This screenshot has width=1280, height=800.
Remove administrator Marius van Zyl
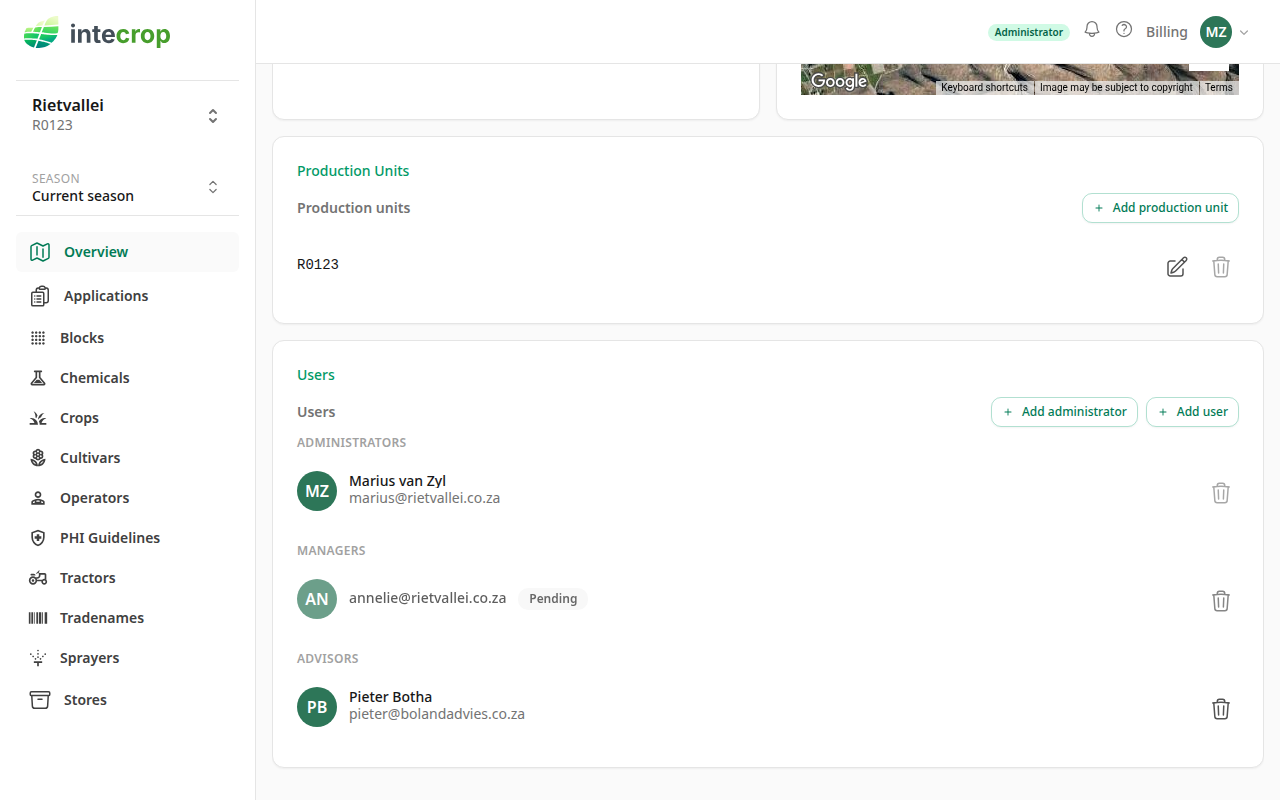coord(1221,493)
